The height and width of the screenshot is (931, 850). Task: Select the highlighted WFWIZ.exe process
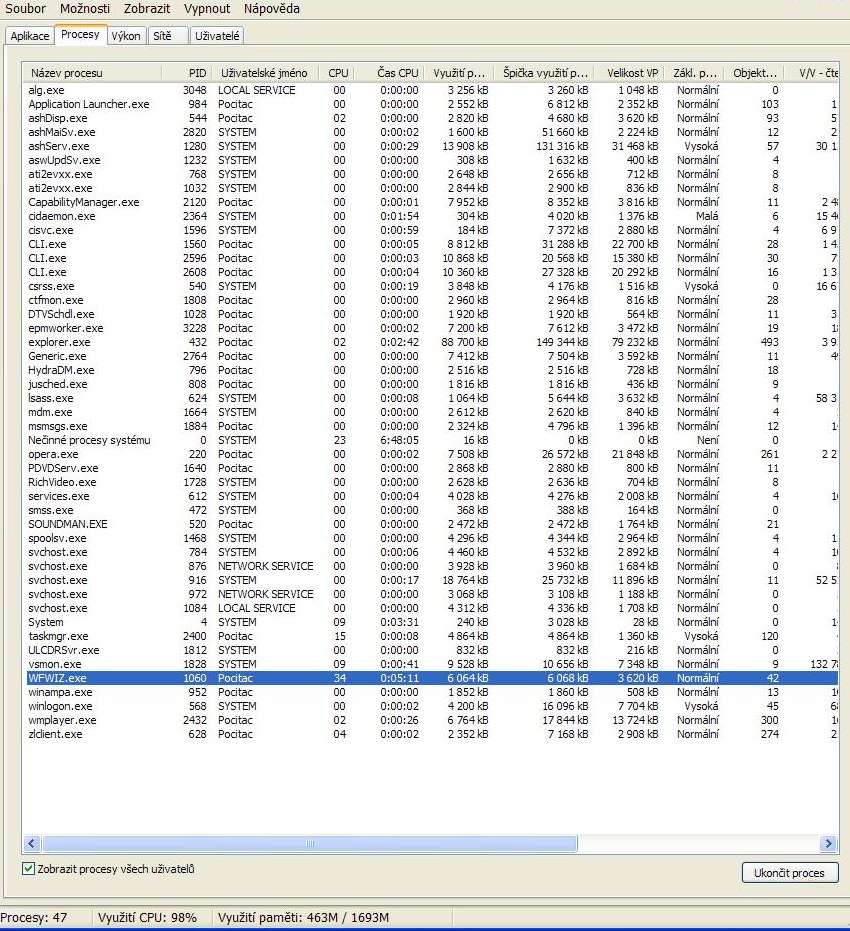coord(432,678)
